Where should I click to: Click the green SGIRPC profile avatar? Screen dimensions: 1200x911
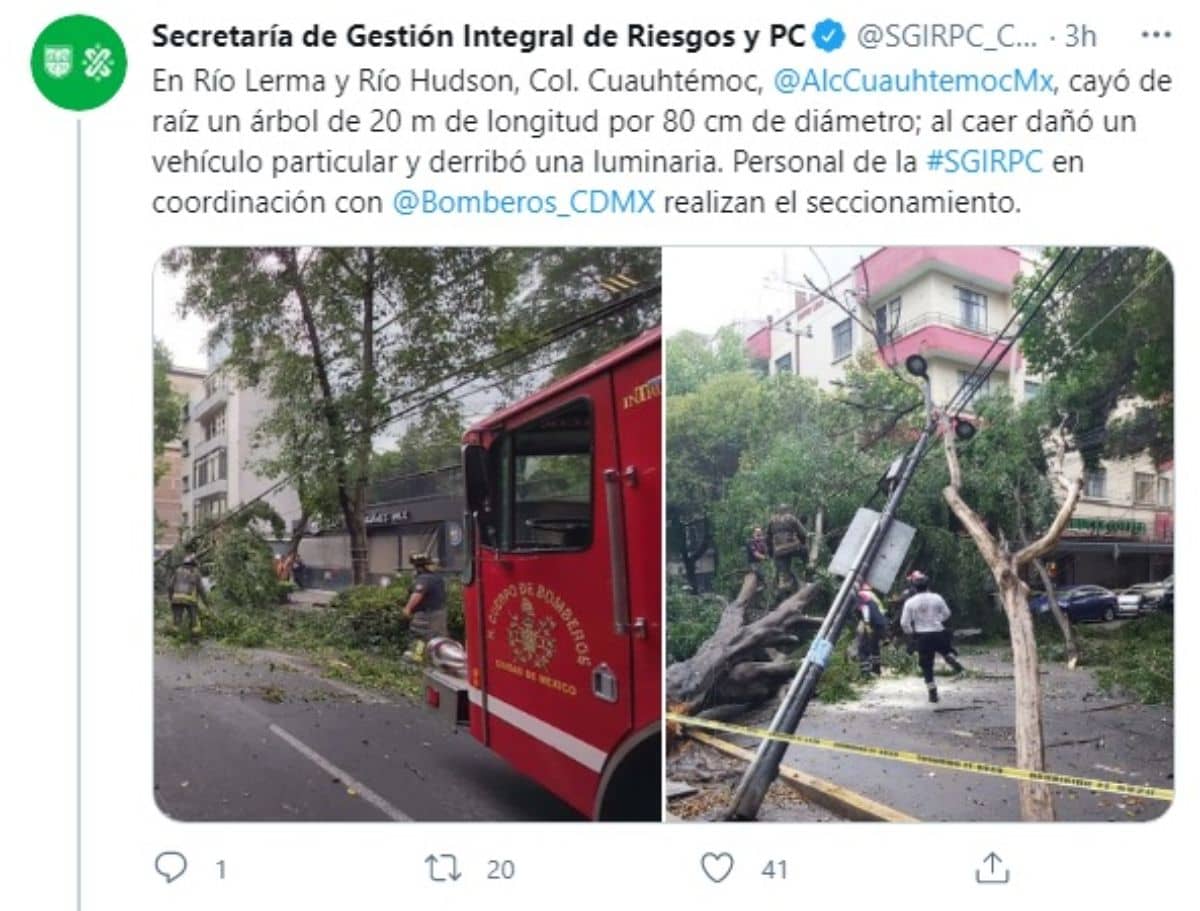(x=79, y=62)
